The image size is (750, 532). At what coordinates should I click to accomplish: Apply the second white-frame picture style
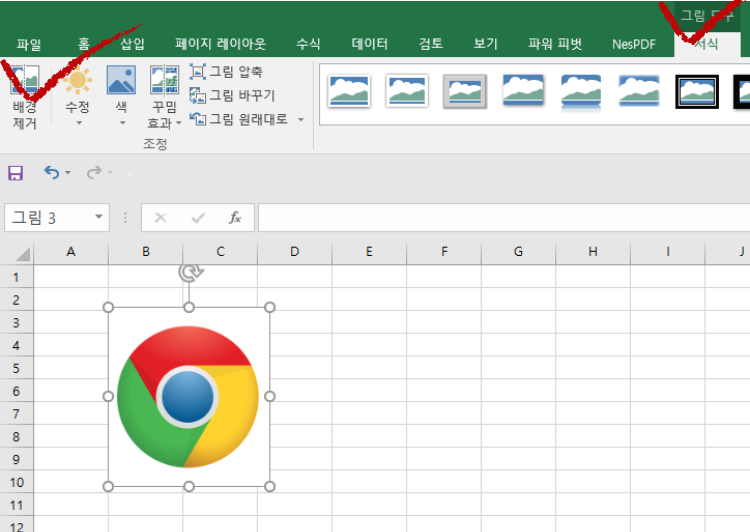point(407,91)
